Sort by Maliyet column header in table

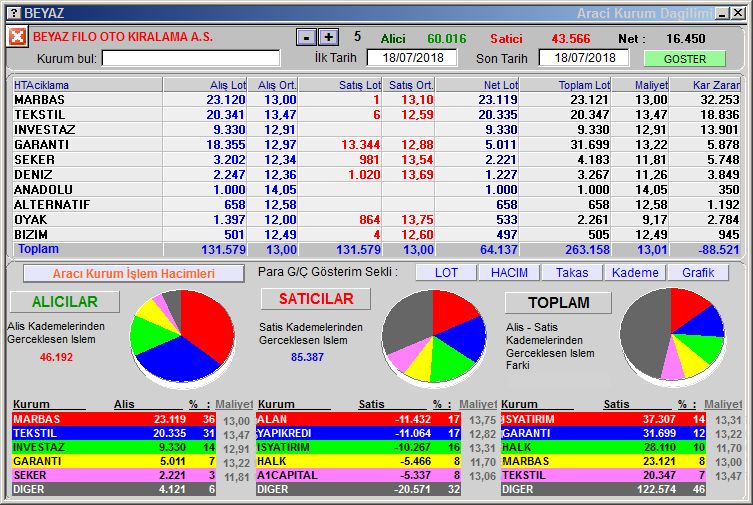[640, 85]
